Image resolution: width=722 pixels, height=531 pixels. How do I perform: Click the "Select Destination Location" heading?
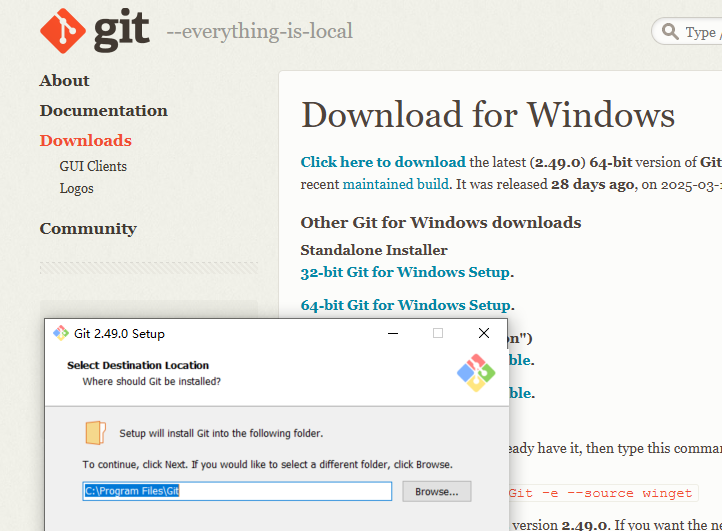coord(138,365)
